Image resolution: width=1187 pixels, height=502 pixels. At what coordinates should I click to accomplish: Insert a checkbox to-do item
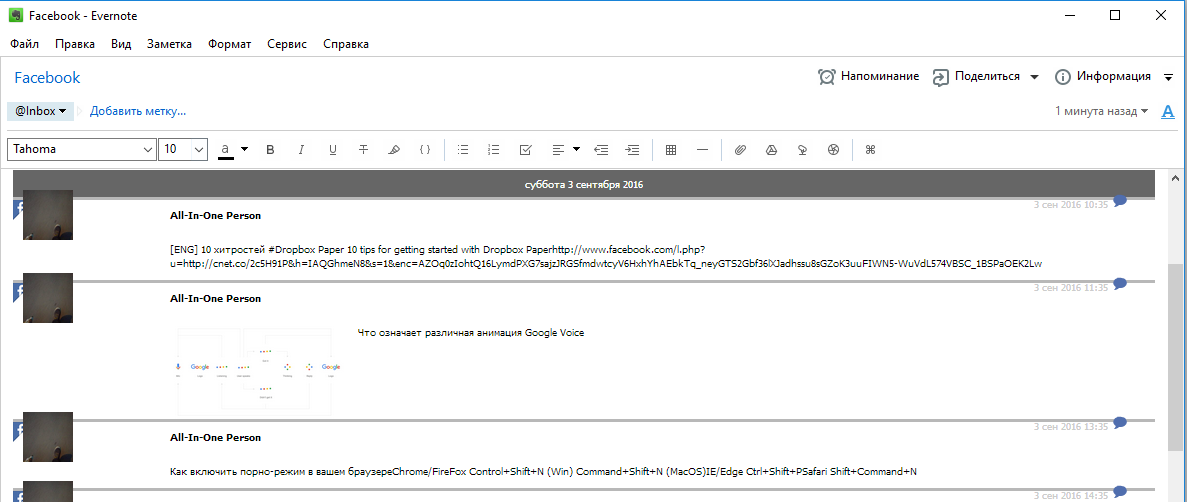pyautogui.click(x=525, y=150)
